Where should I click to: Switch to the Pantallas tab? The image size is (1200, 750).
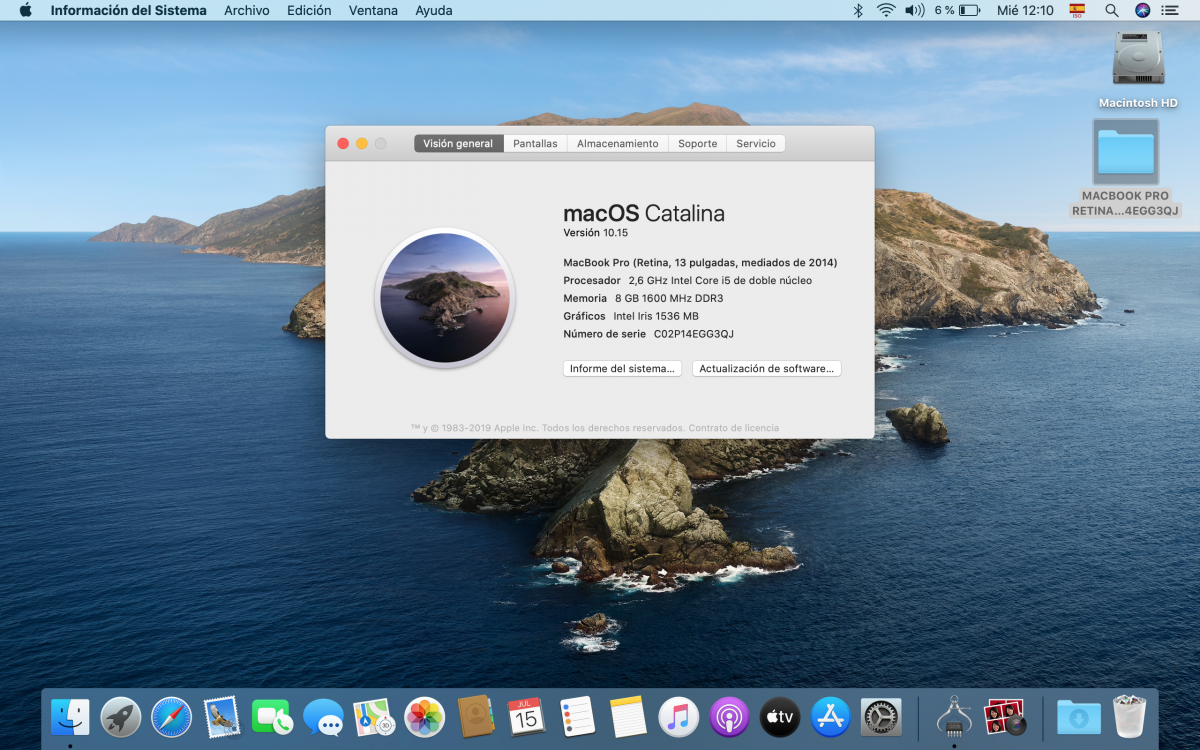click(535, 144)
